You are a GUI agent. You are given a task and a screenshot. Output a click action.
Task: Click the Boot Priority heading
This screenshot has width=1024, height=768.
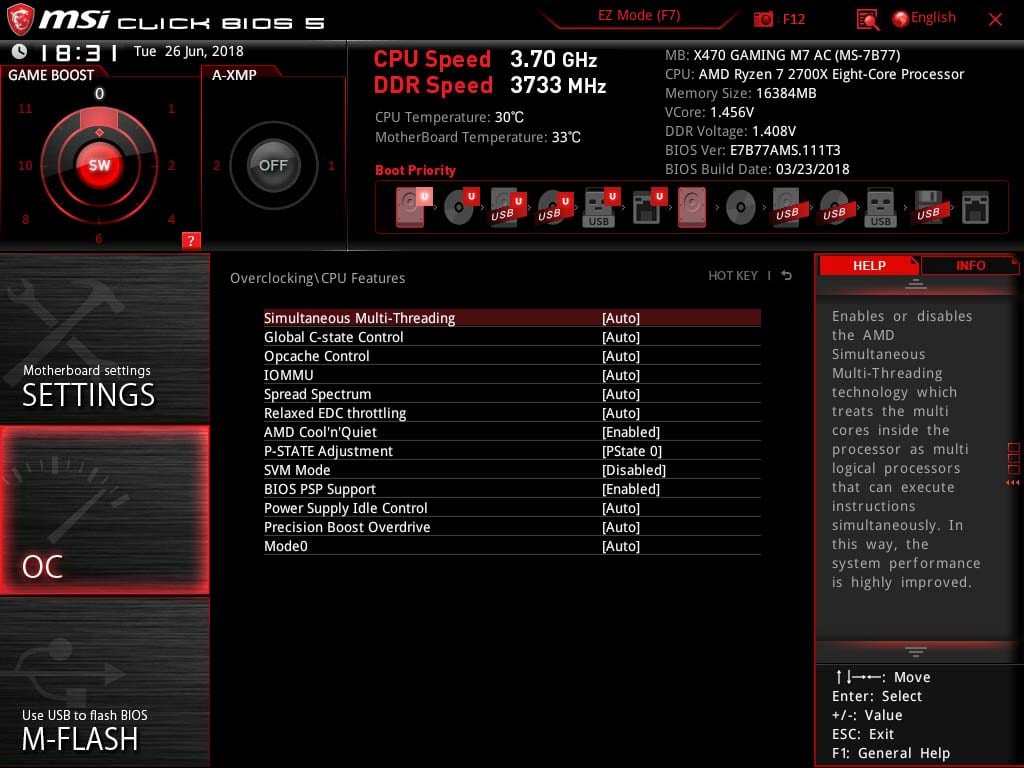click(415, 170)
